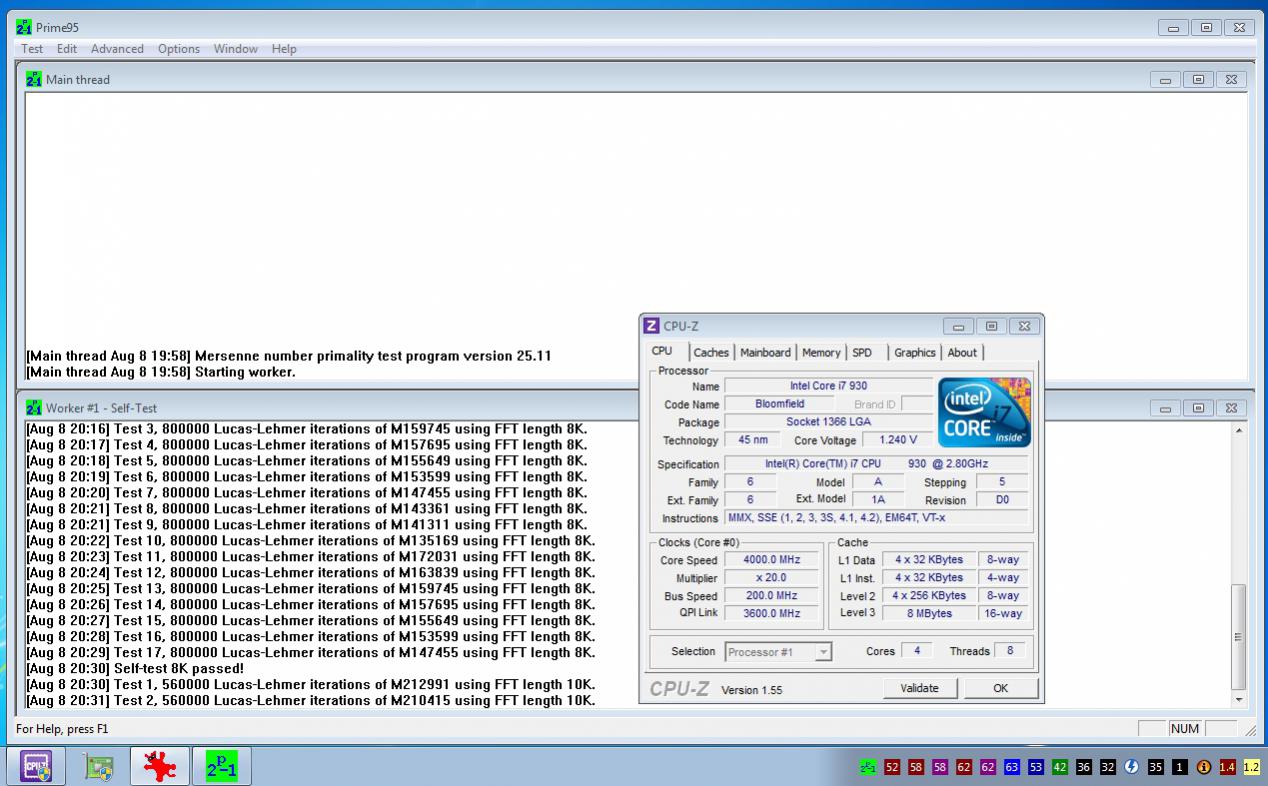Click the dark red tray icon showing 62
1268x786 pixels.
pyautogui.click(x=964, y=767)
